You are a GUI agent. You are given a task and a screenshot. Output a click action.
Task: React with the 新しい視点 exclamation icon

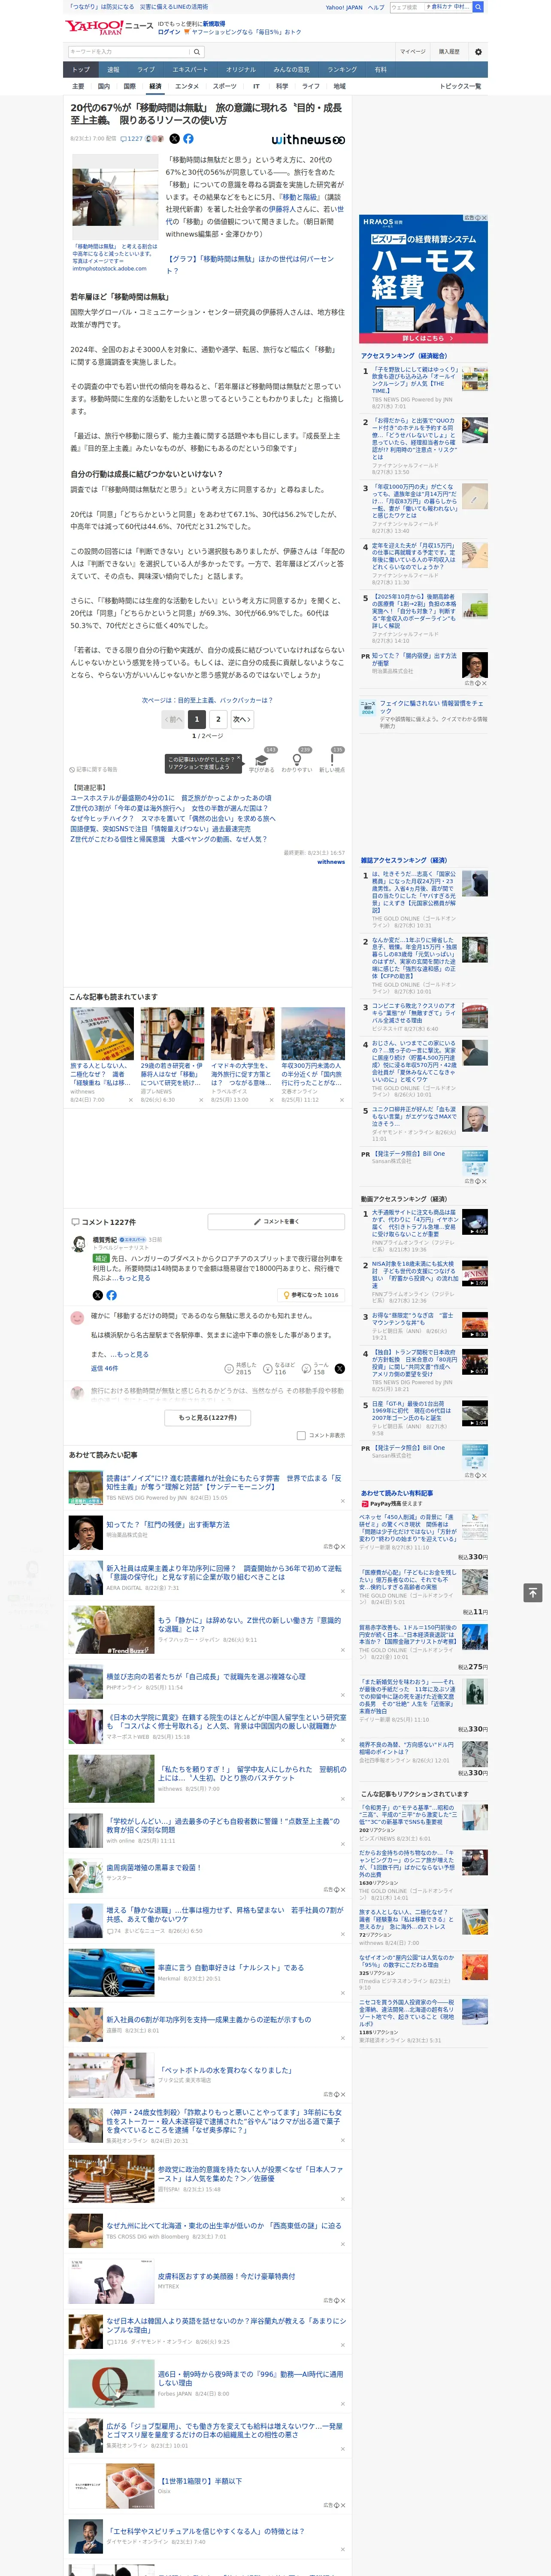pyautogui.click(x=332, y=760)
